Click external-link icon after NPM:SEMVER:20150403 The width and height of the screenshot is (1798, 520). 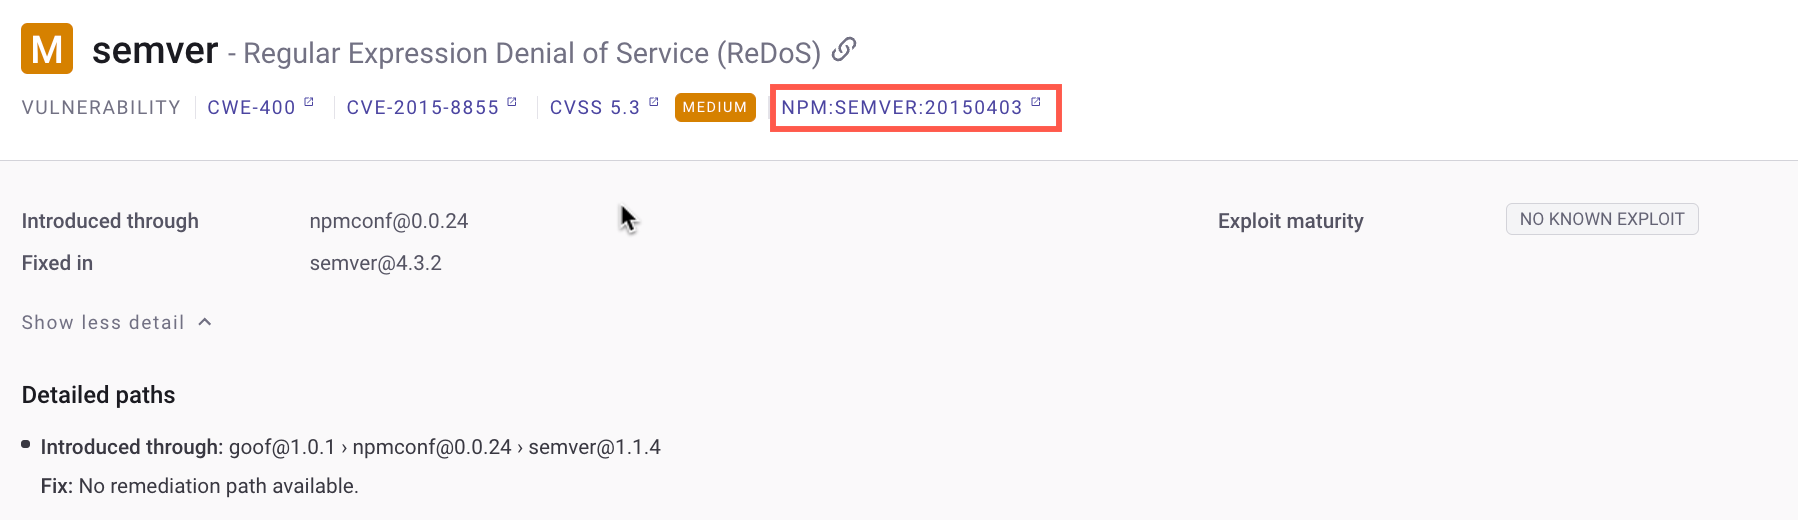(x=1036, y=102)
